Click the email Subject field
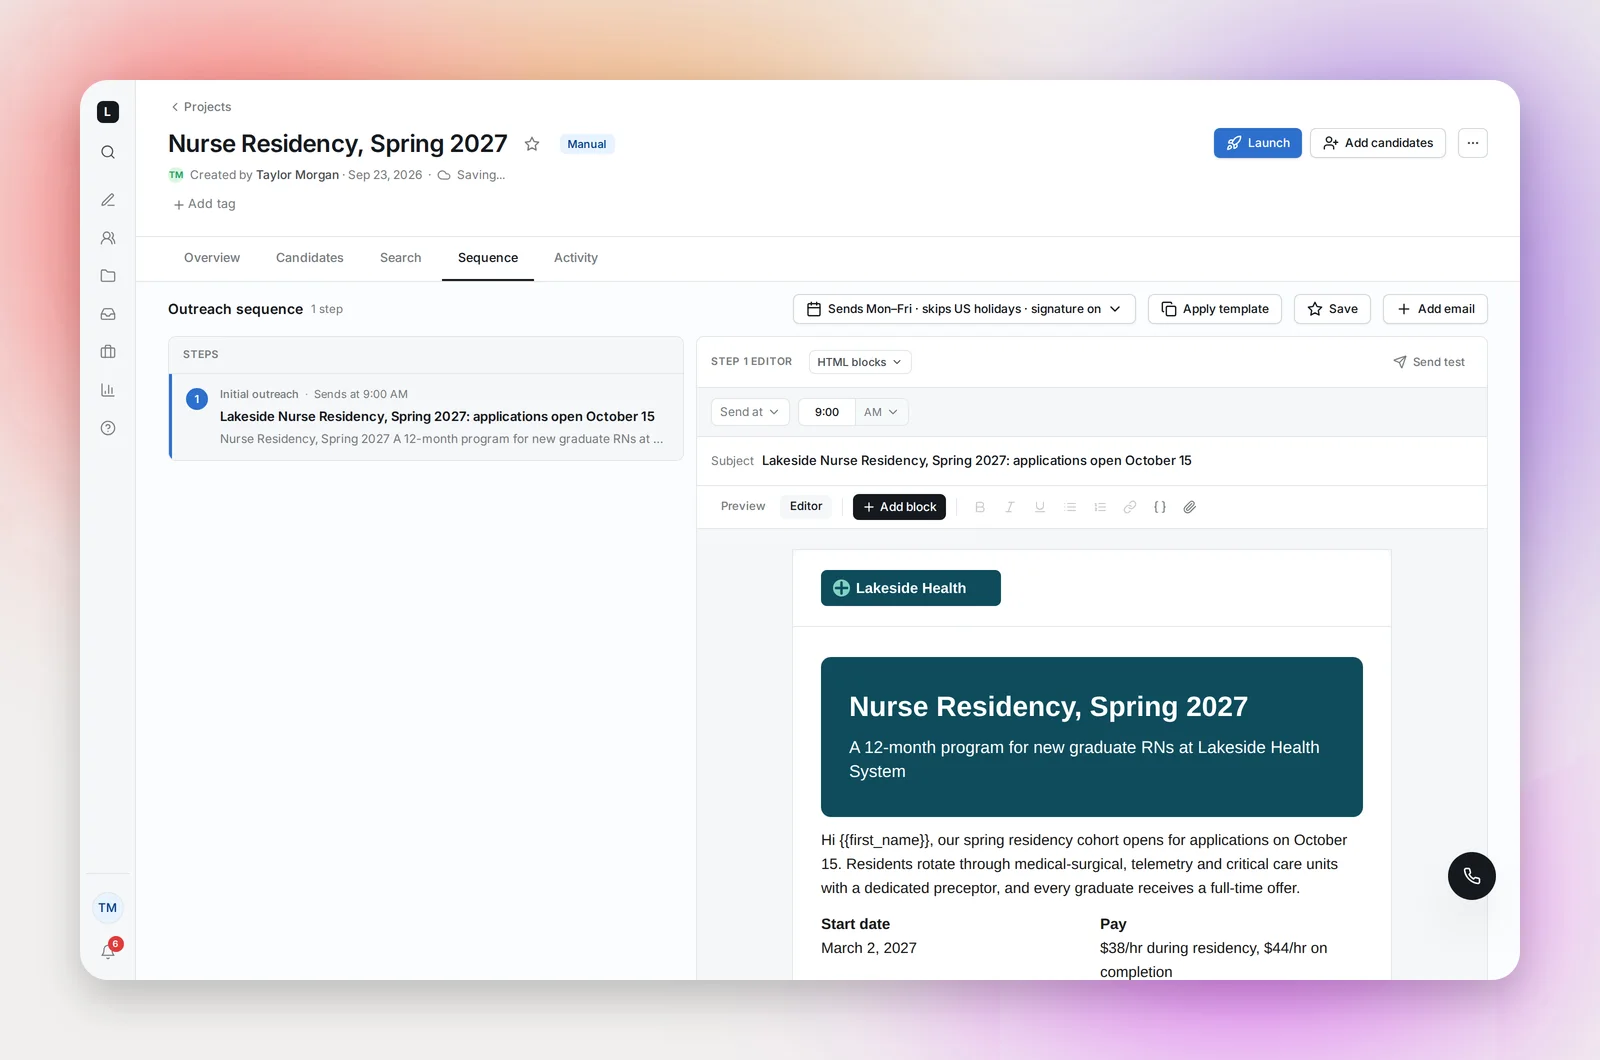Image resolution: width=1600 pixels, height=1060 pixels. pos(1092,461)
